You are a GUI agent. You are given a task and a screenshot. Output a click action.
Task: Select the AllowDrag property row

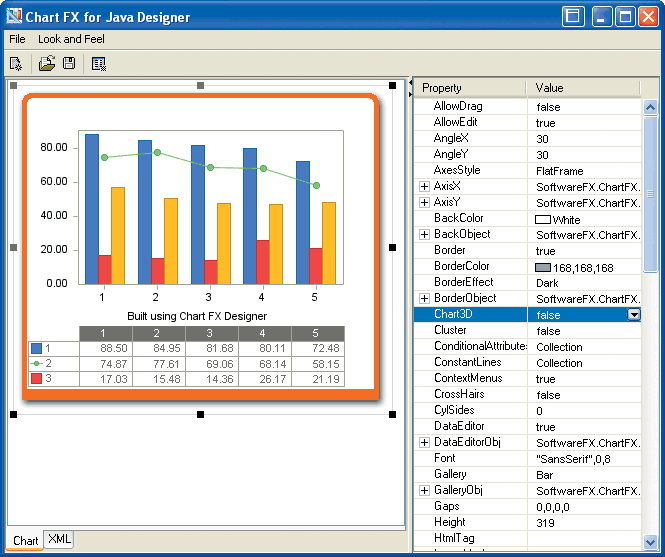[x=527, y=106]
